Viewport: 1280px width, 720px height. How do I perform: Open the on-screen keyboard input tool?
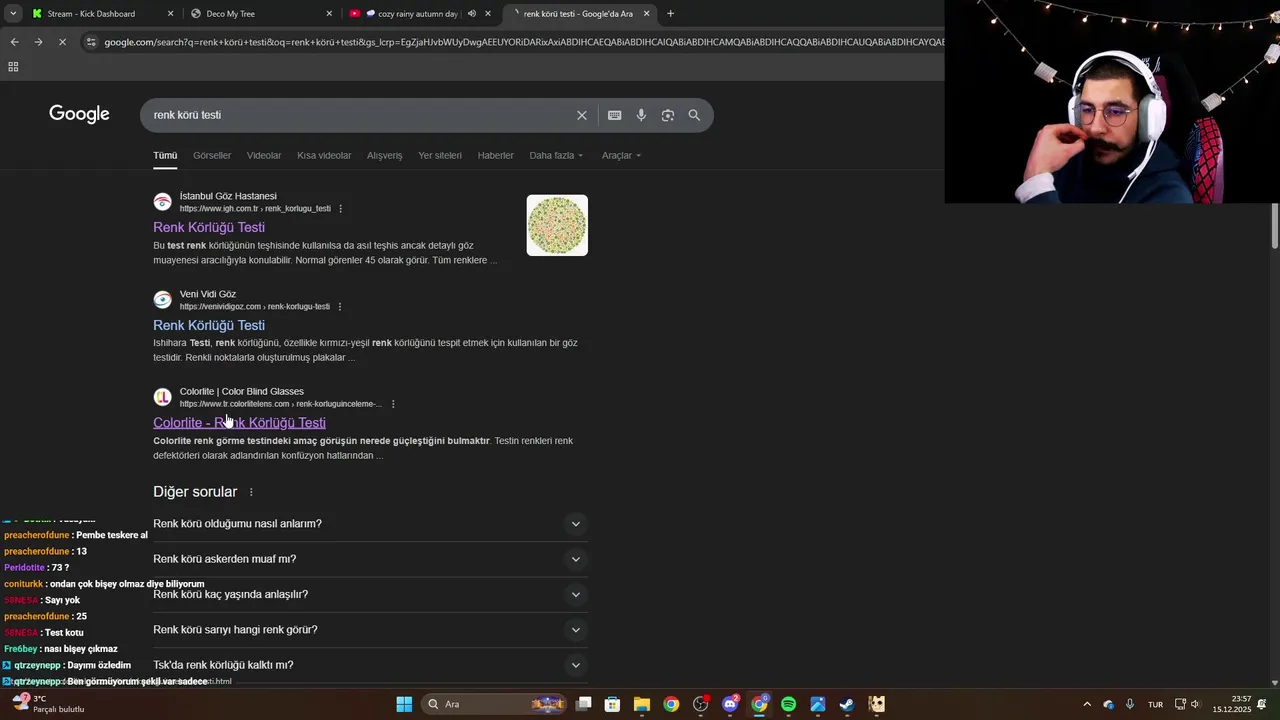[615, 115]
